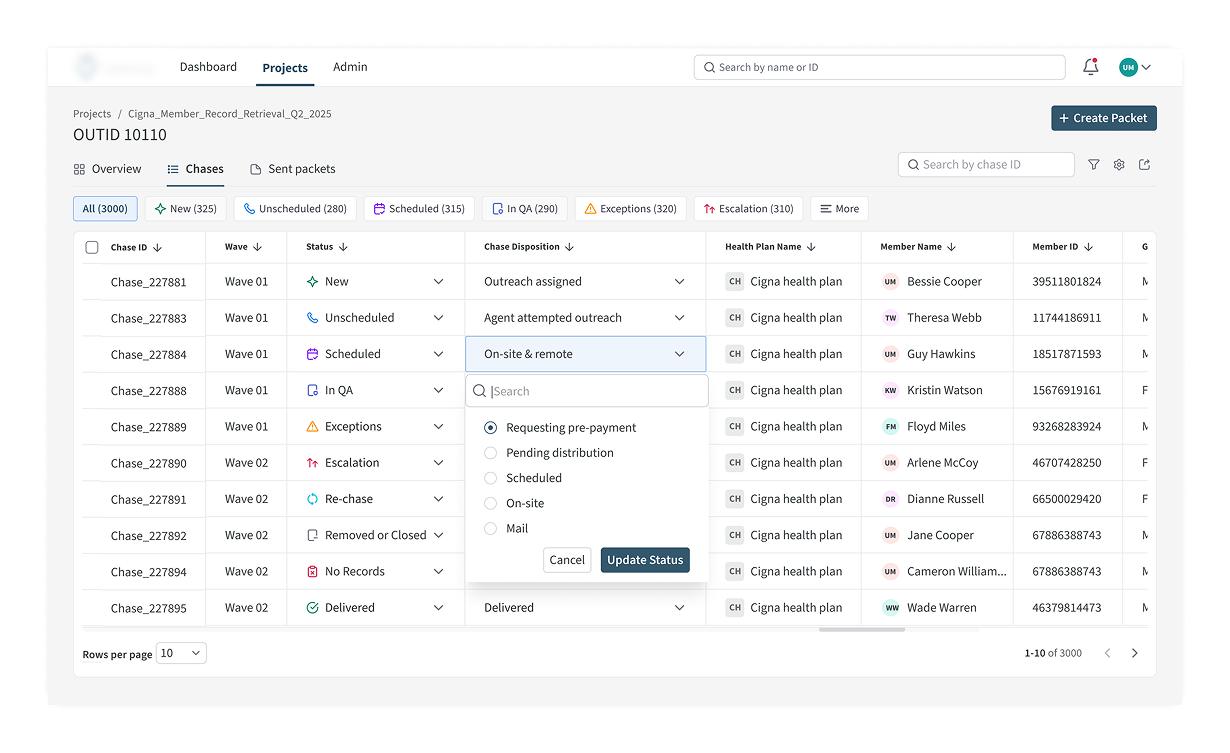Go to next page arrow

[x=1134, y=653]
